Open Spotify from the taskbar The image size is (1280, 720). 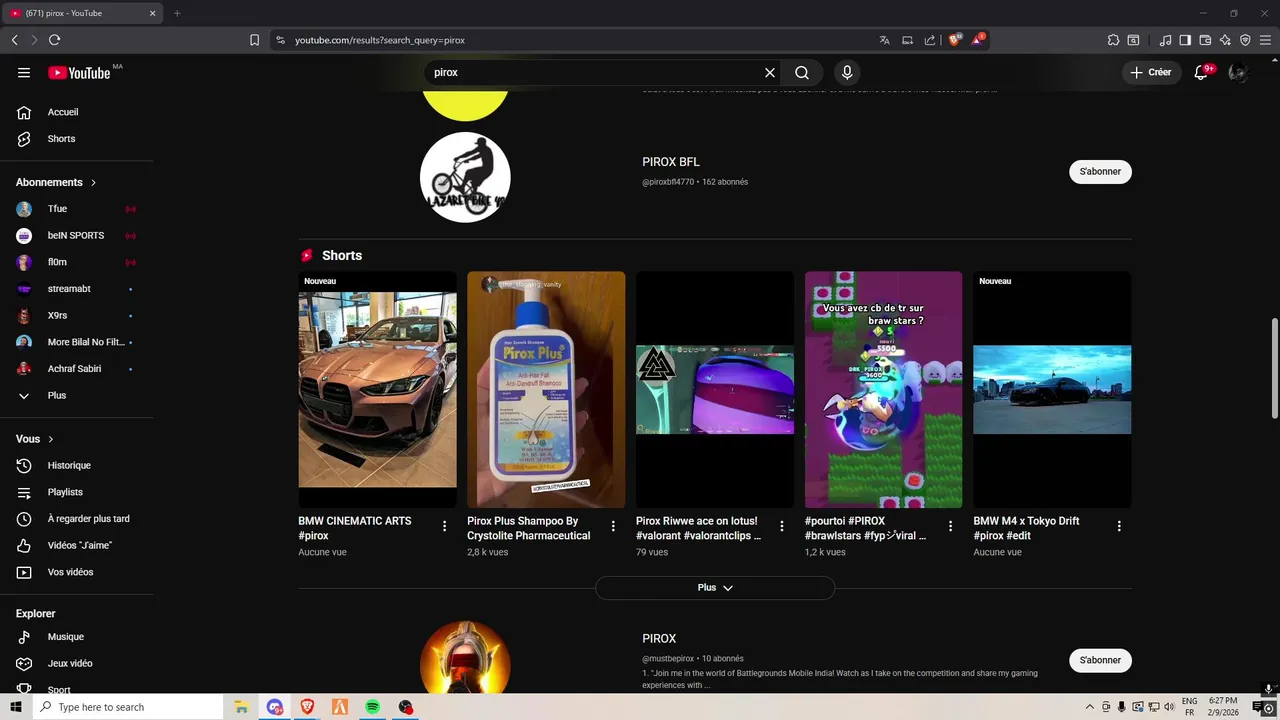(373, 707)
